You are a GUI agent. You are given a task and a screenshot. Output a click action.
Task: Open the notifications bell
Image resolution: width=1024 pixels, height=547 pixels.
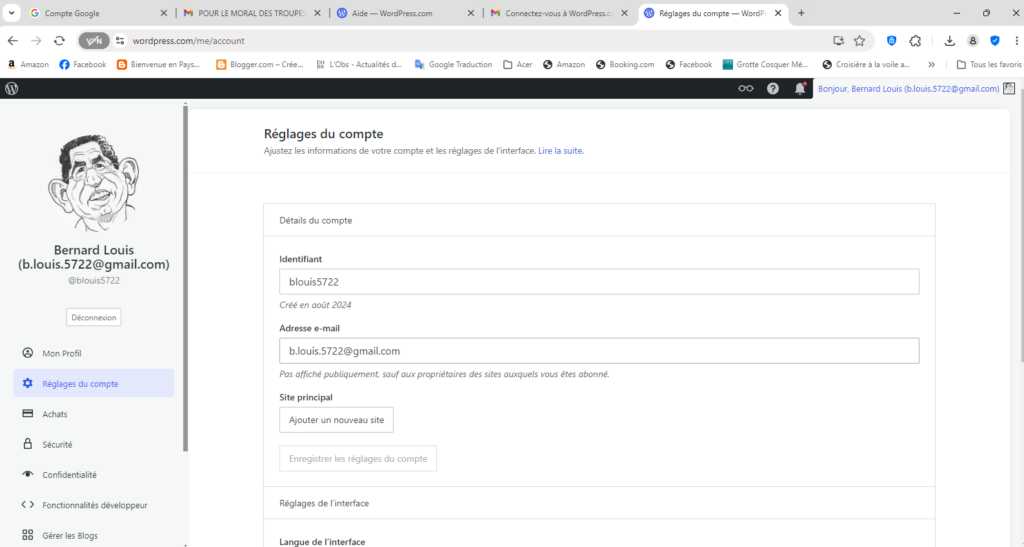800,89
